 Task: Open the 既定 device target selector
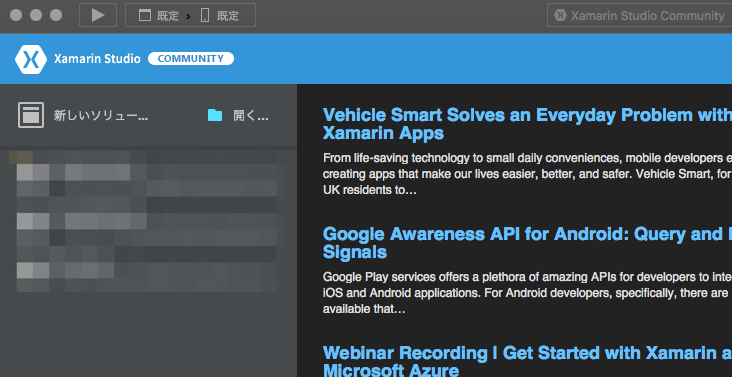tap(219, 15)
